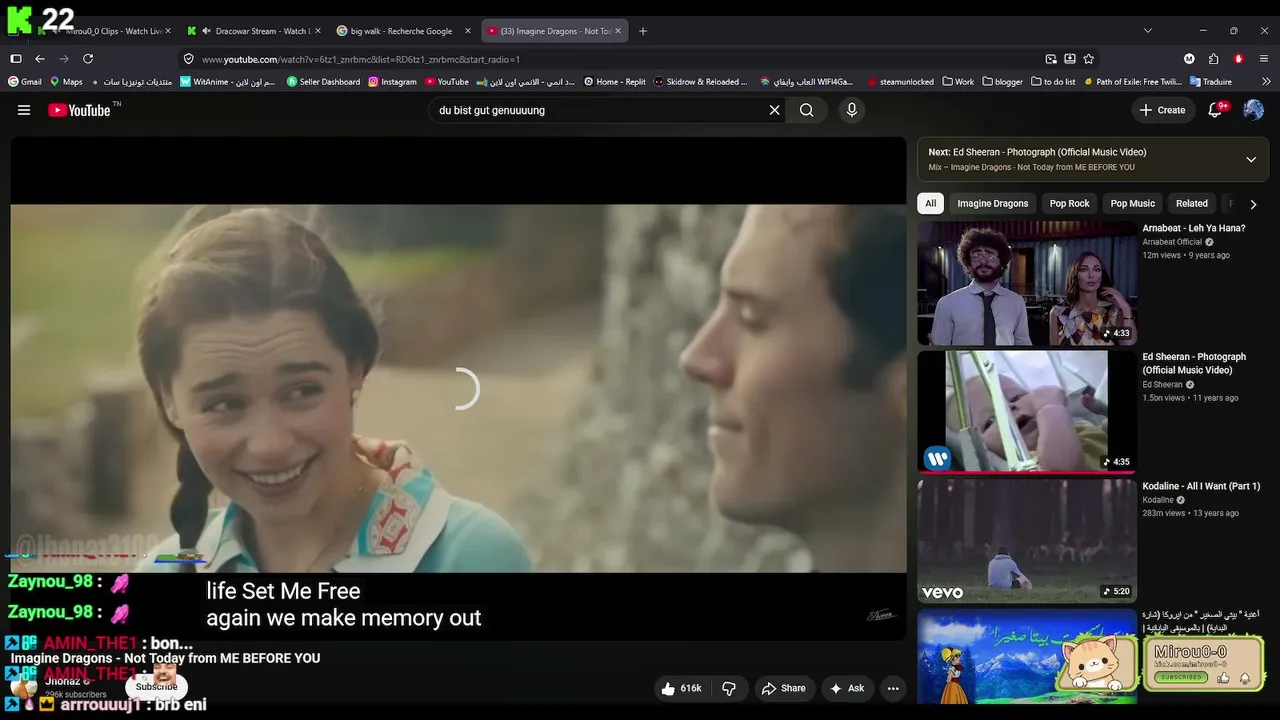Open the Work bookmarks folder
1280x720 pixels.
pos(958,82)
